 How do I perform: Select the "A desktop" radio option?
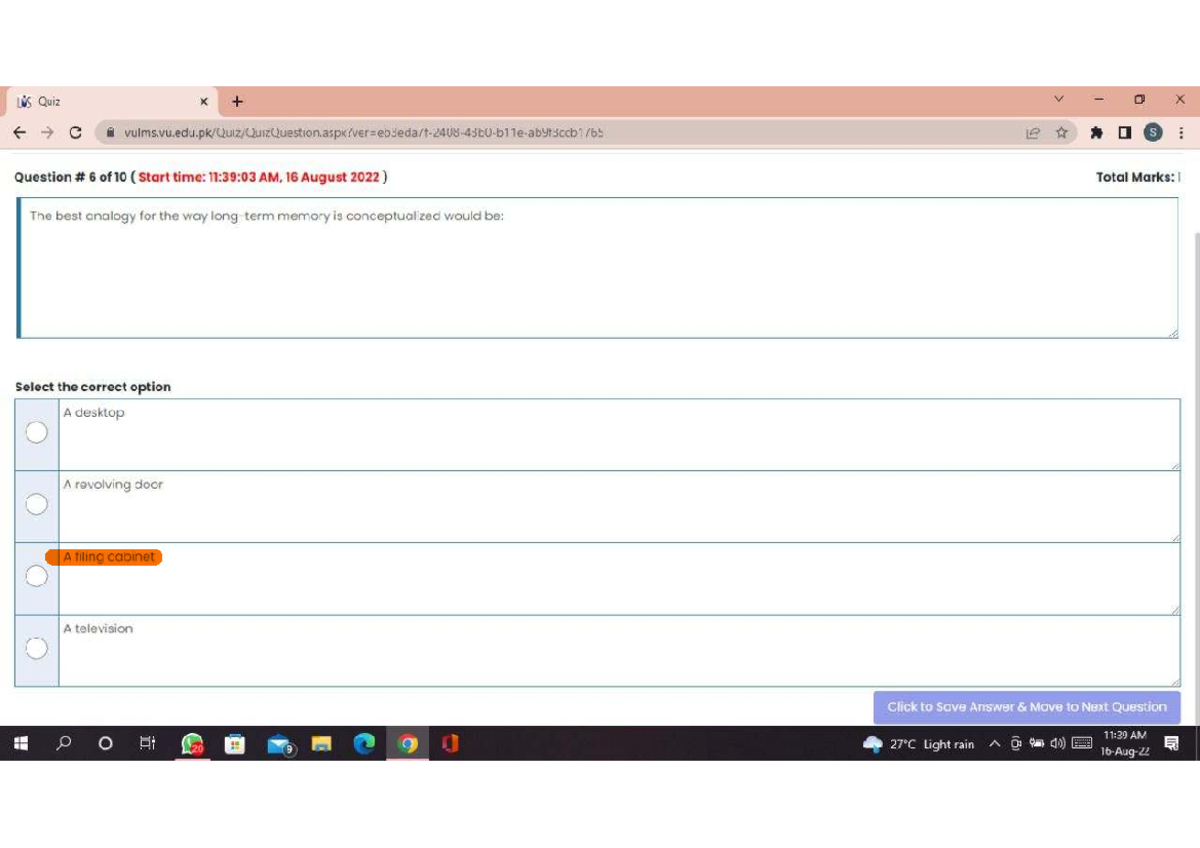tap(36, 432)
